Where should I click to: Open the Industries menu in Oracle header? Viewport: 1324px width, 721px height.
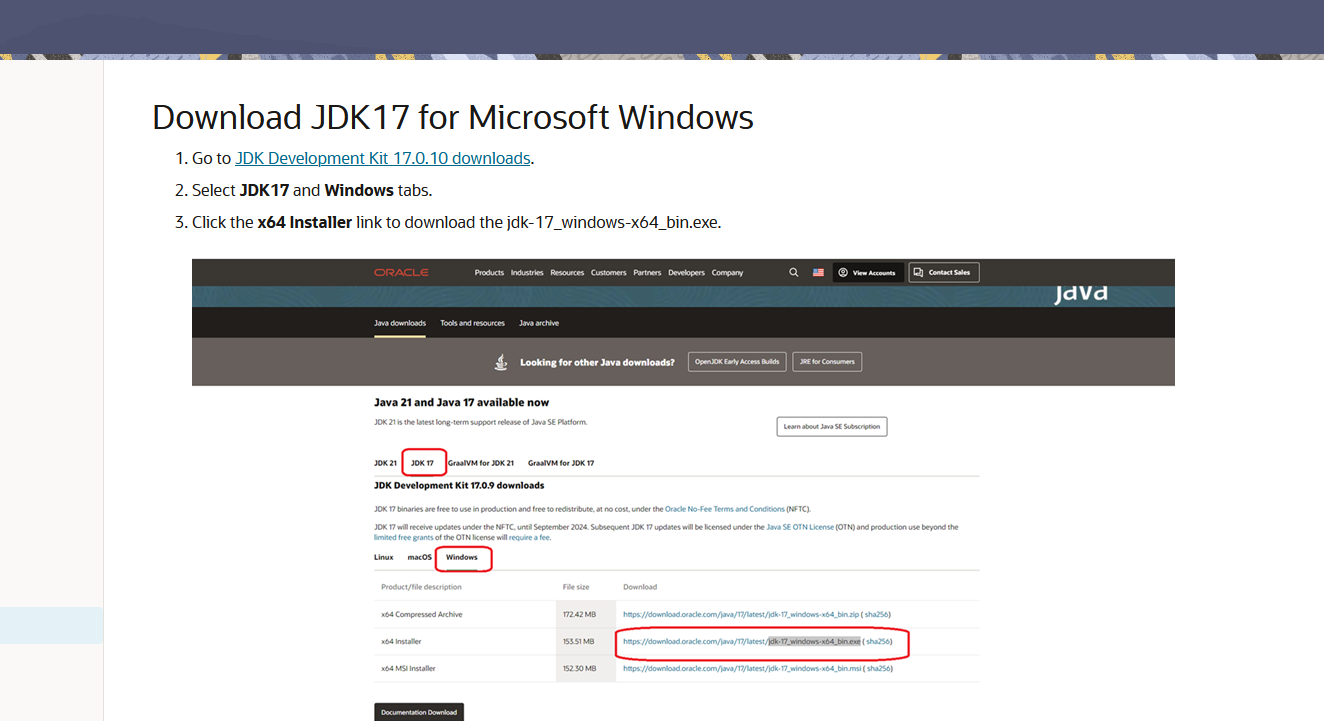click(527, 272)
